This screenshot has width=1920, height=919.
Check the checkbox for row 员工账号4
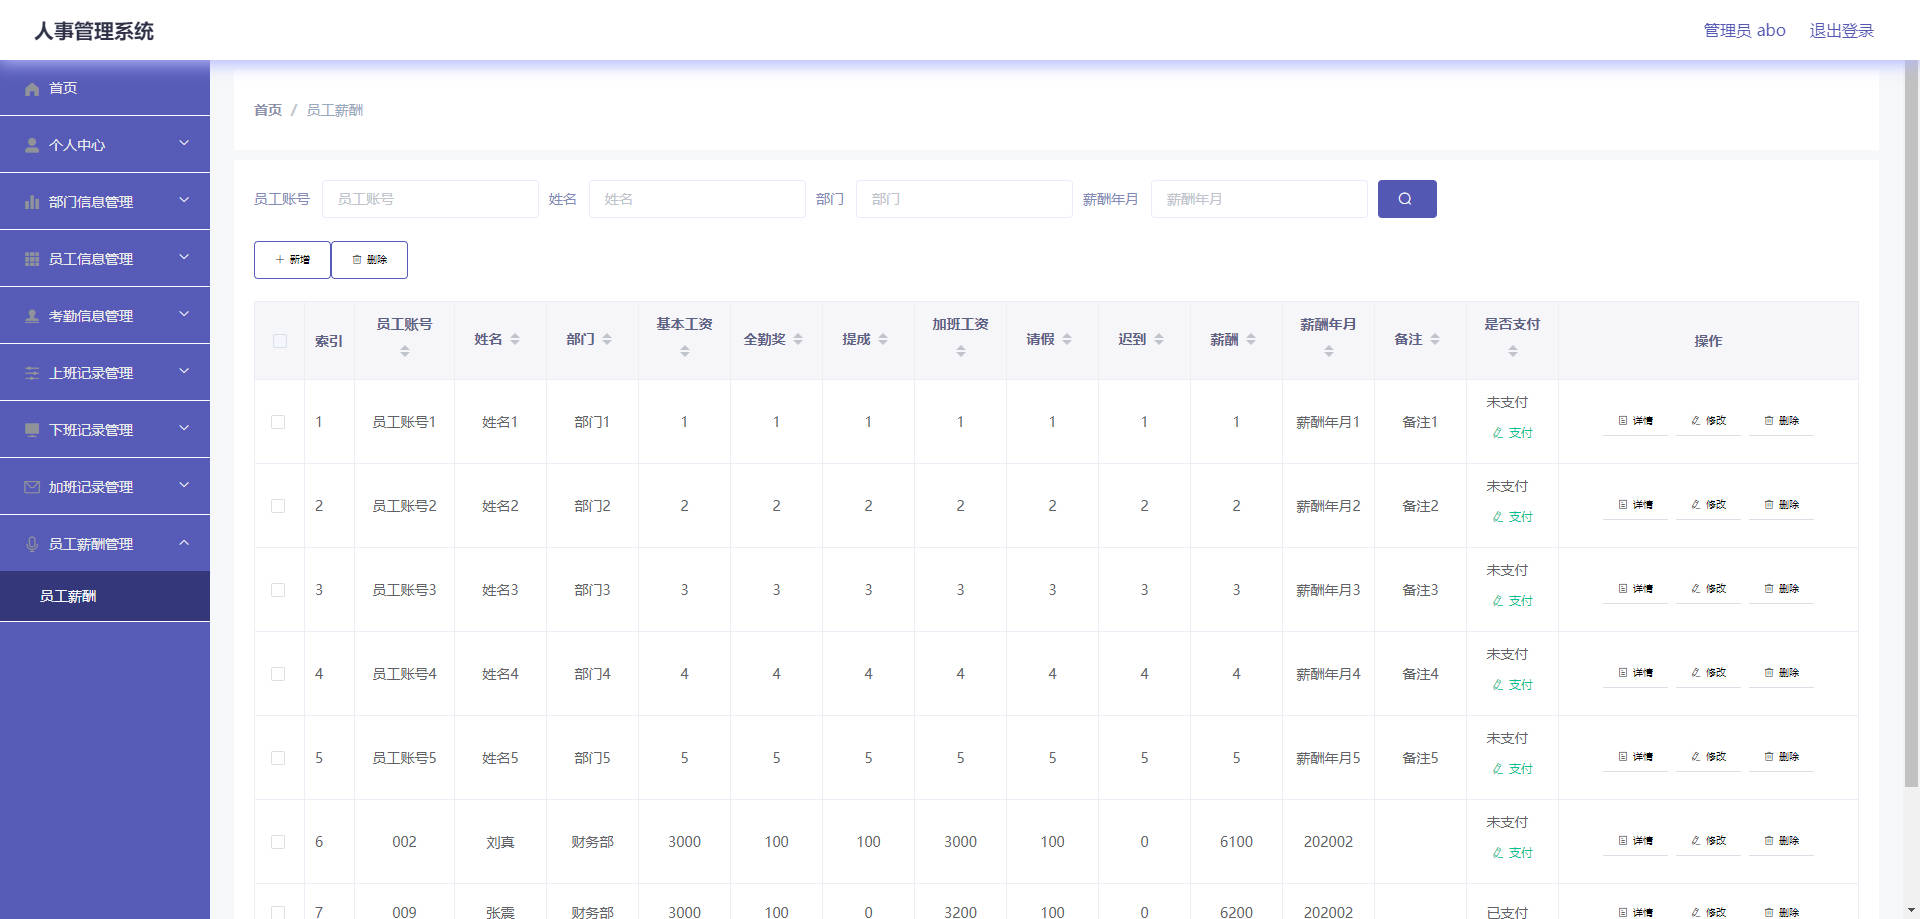click(278, 674)
